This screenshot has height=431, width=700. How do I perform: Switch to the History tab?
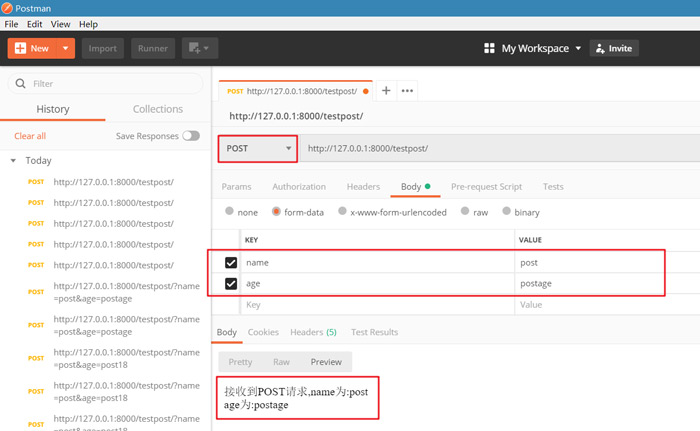pyautogui.click(x=53, y=109)
